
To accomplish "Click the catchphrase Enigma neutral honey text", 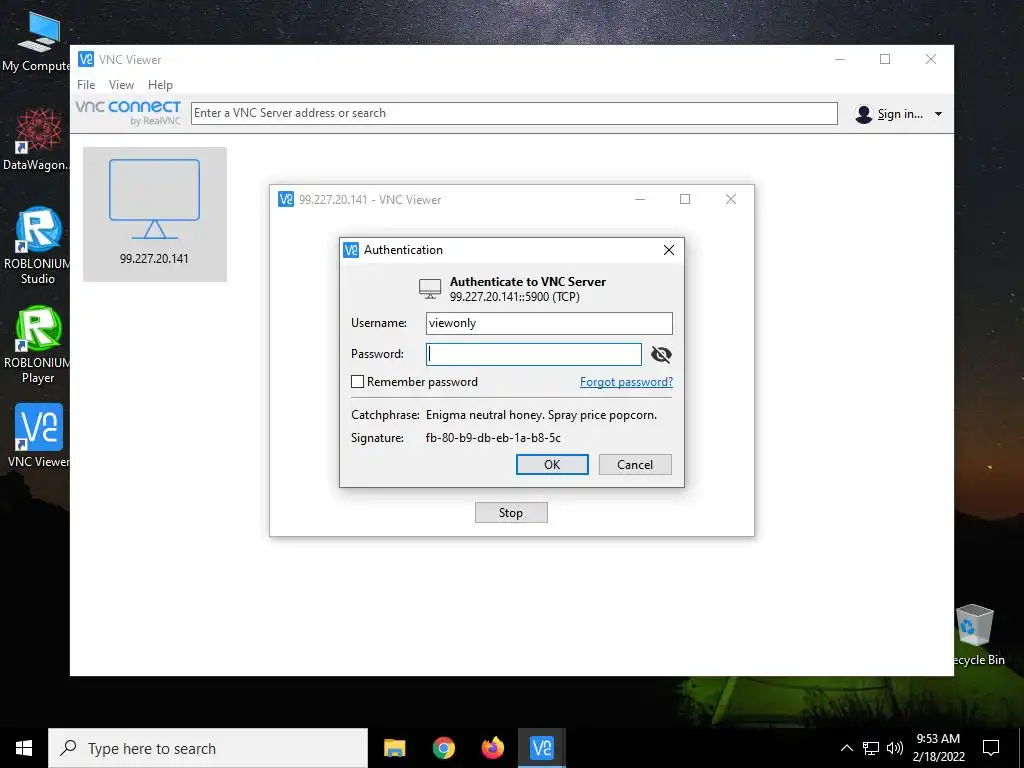I will pos(541,415).
